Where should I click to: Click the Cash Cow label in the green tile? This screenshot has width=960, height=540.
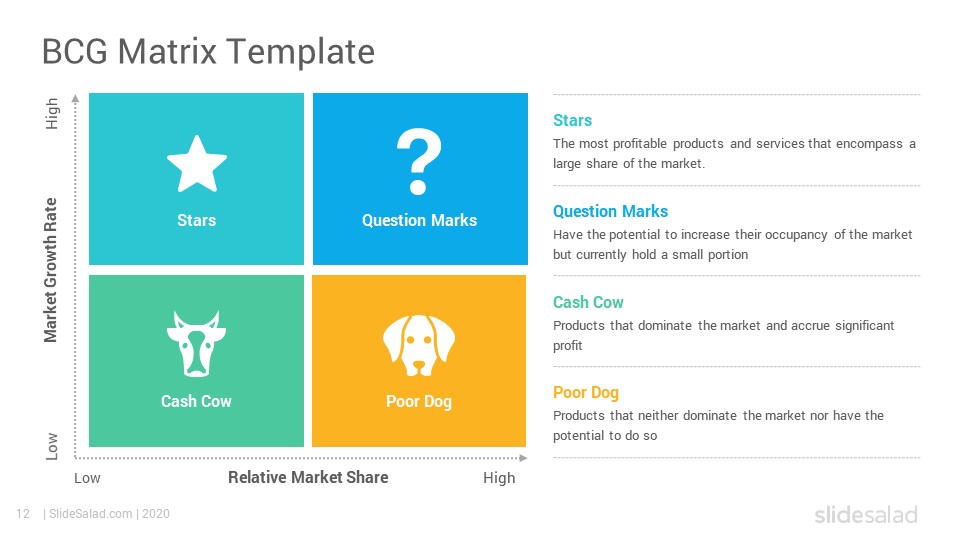[196, 401]
